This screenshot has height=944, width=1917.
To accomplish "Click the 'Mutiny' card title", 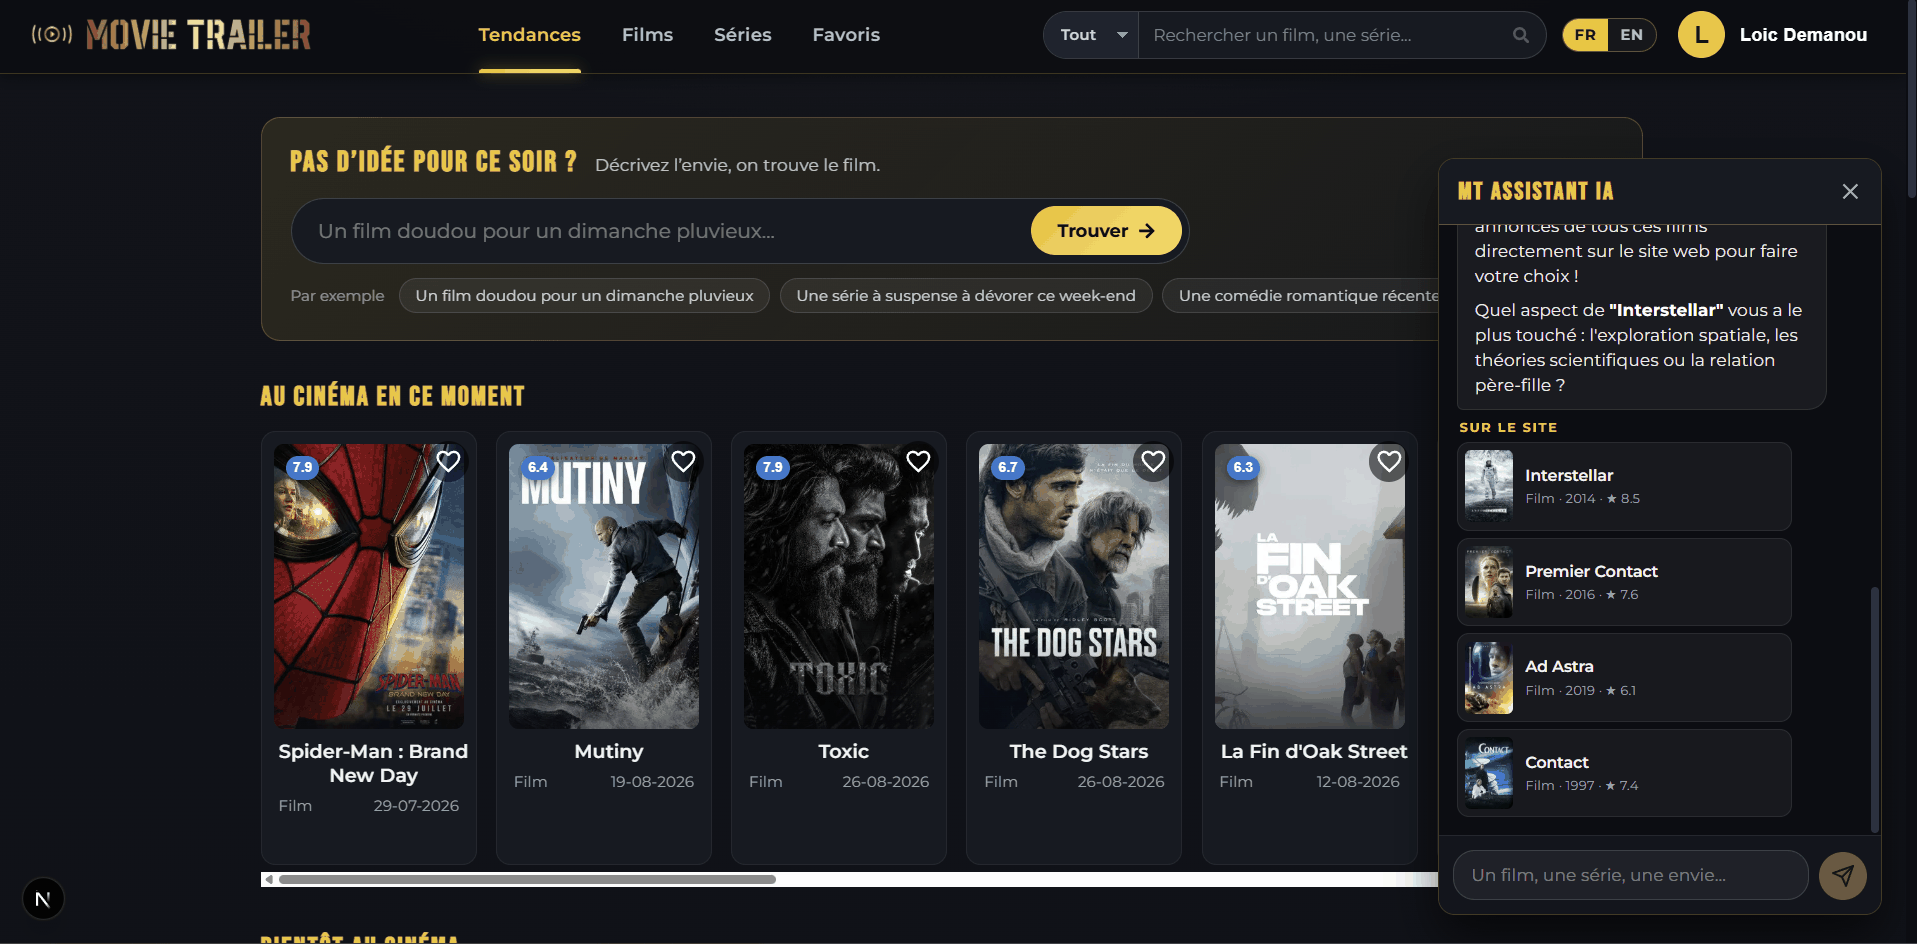I will (609, 751).
